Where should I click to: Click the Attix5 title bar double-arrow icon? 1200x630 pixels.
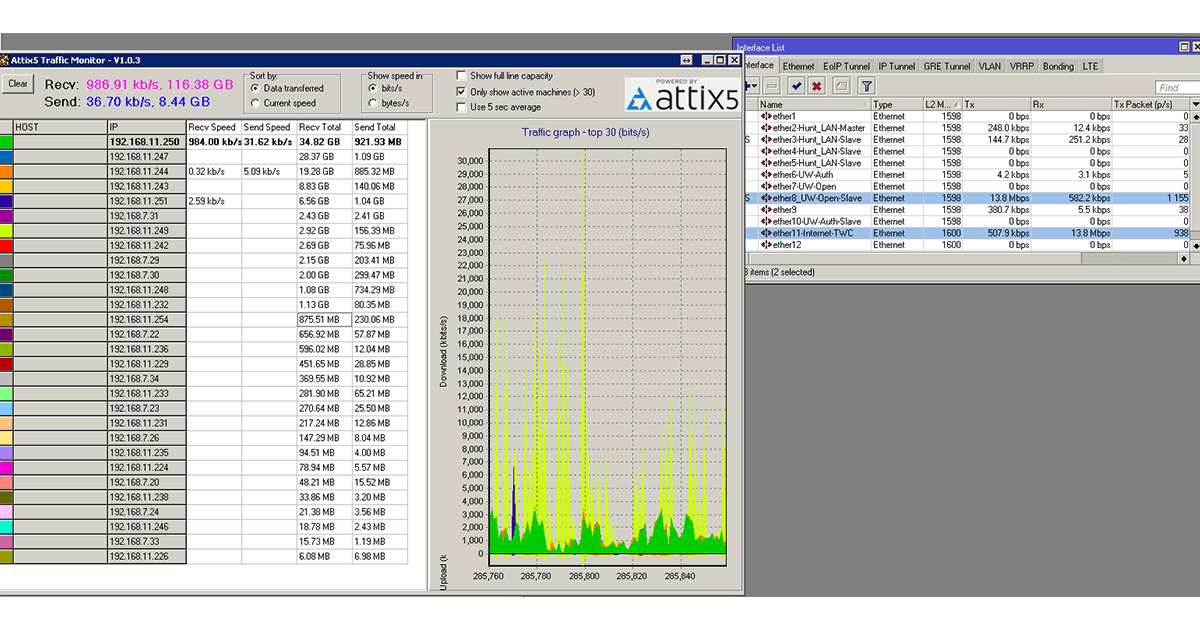(687, 60)
